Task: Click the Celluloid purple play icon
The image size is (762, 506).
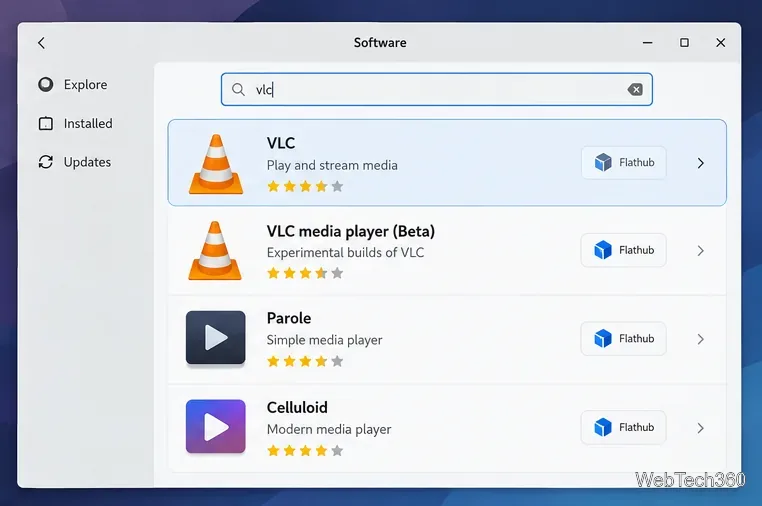Action: [x=215, y=426]
